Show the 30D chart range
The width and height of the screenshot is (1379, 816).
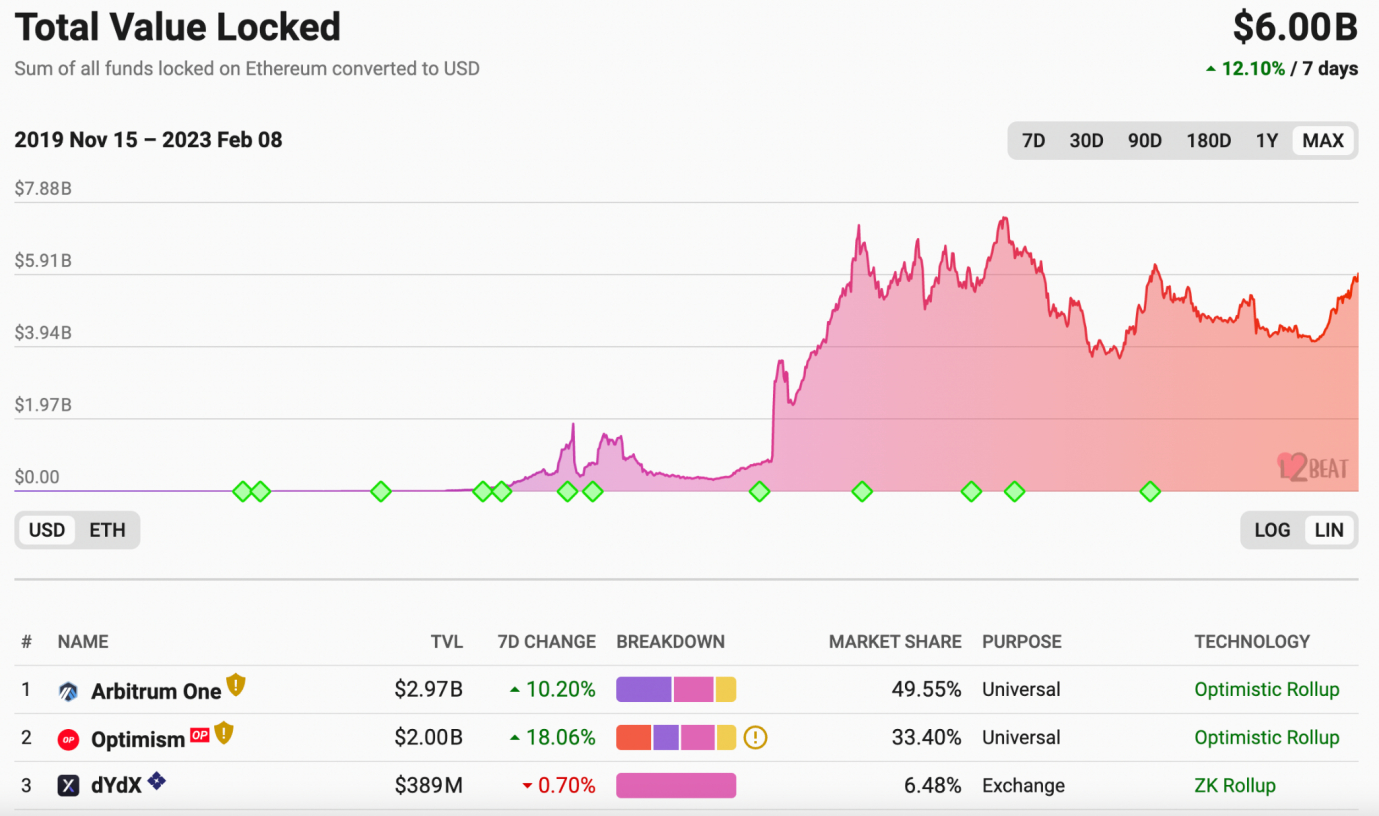[x=1086, y=141]
